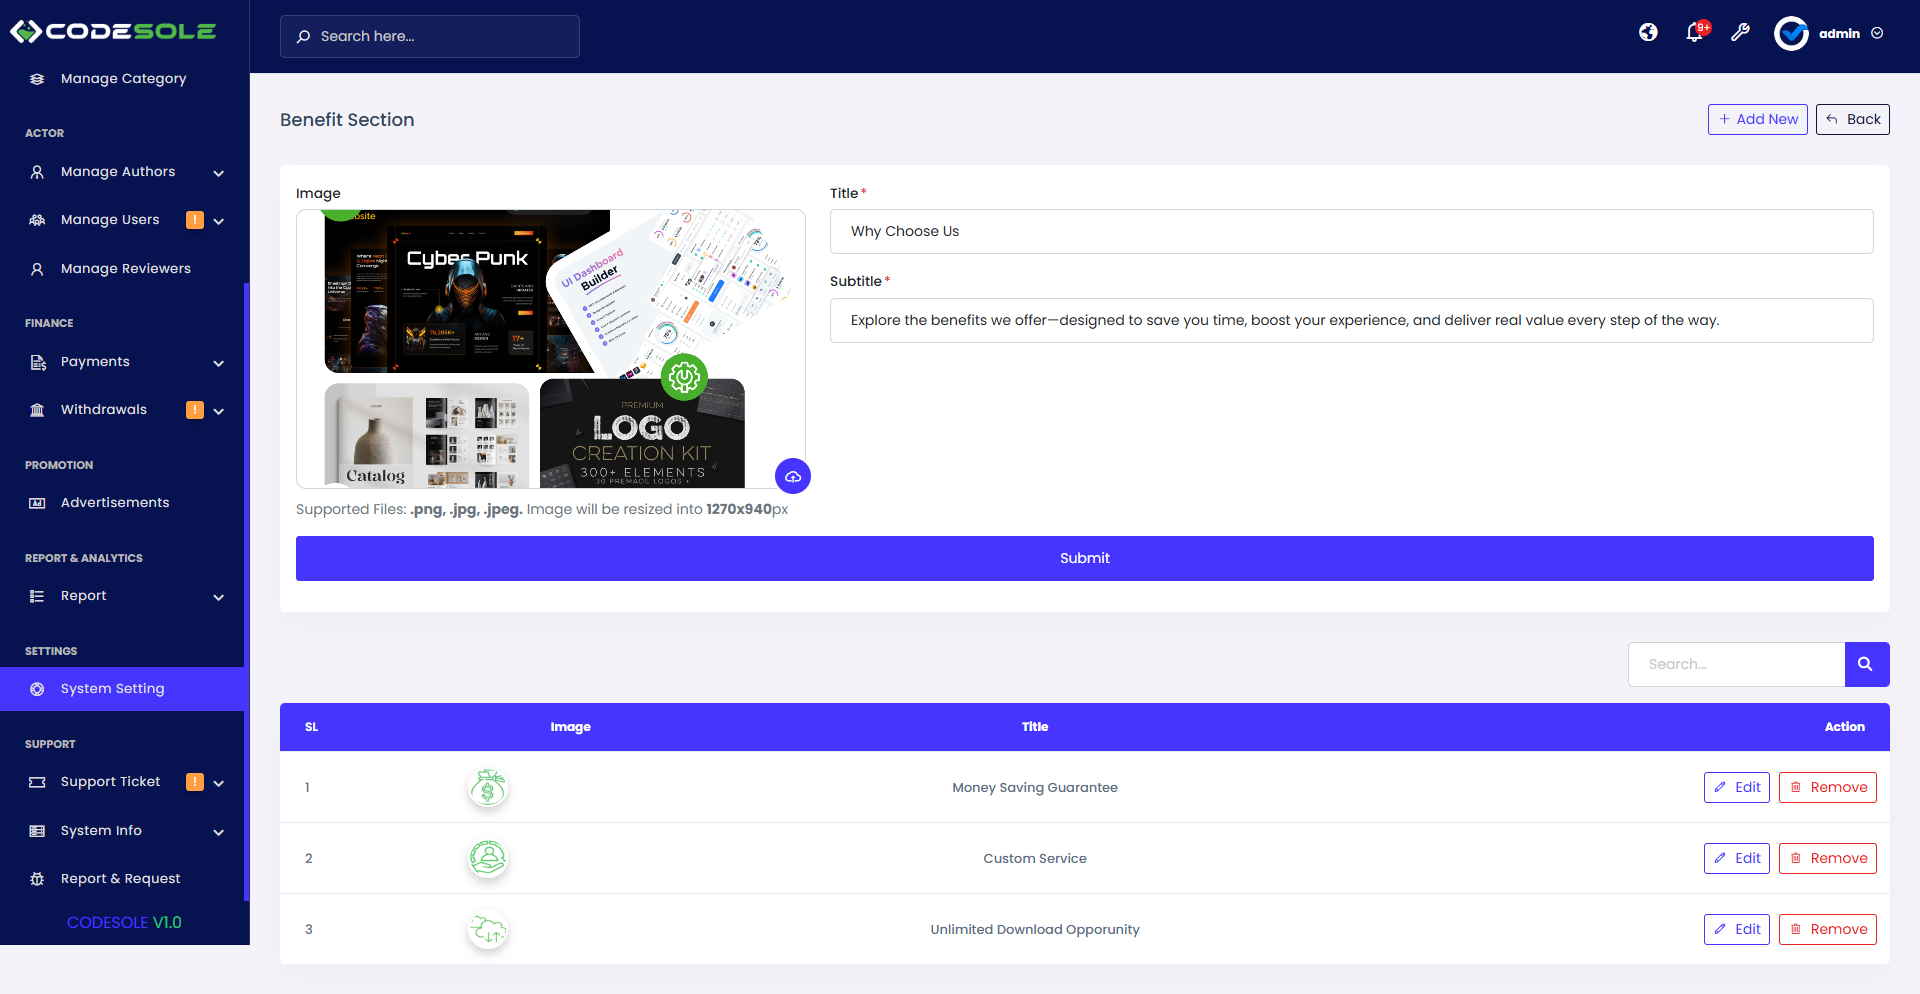Viewport: 1920px width, 994px height.
Task: Open the Advertisements menu item
Action: coord(122,503)
